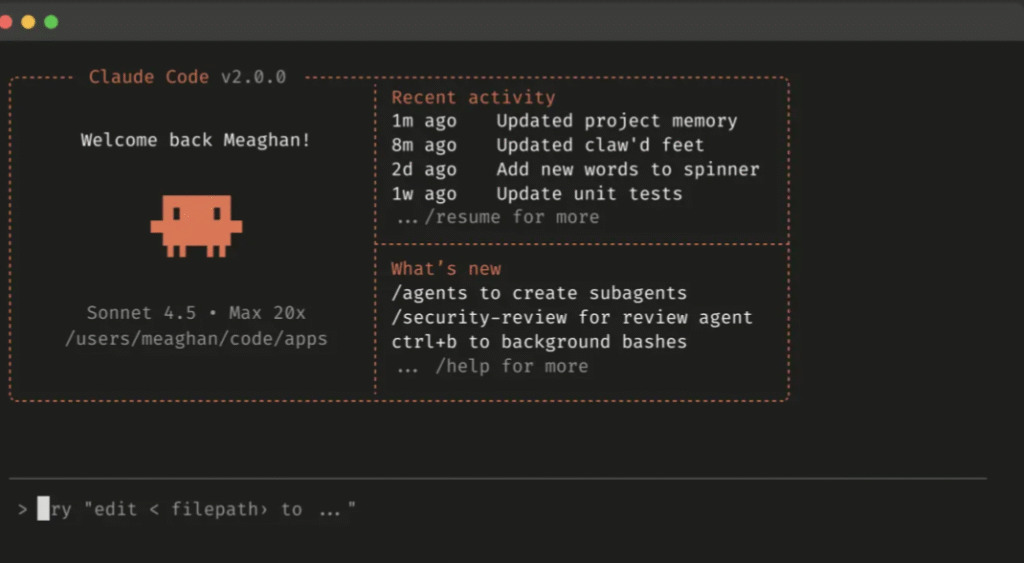Click the /users/meaghan/code/apps directory path
Viewport: 1024px width, 563px height.
pyautogui.click(x=196, y=338)
